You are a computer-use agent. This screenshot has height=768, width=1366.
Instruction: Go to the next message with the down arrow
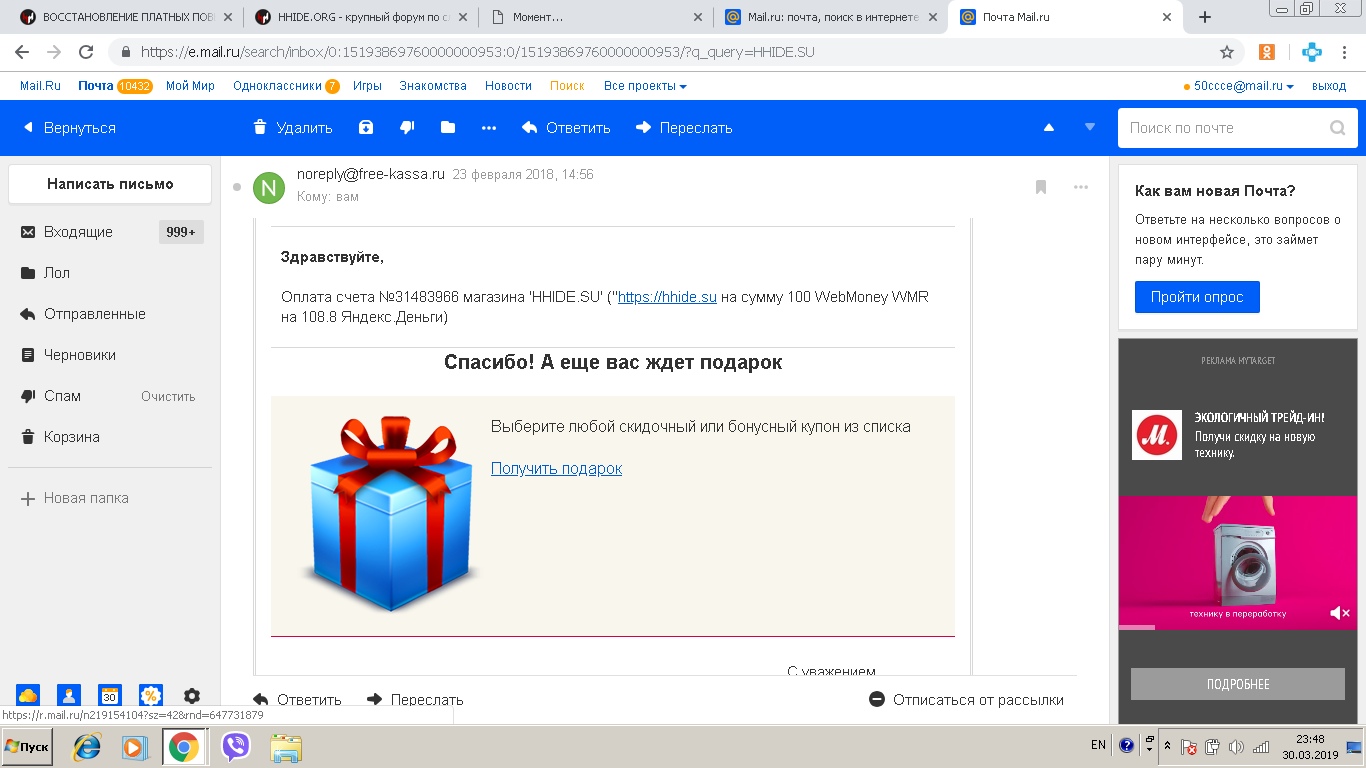click(1090, 127)
